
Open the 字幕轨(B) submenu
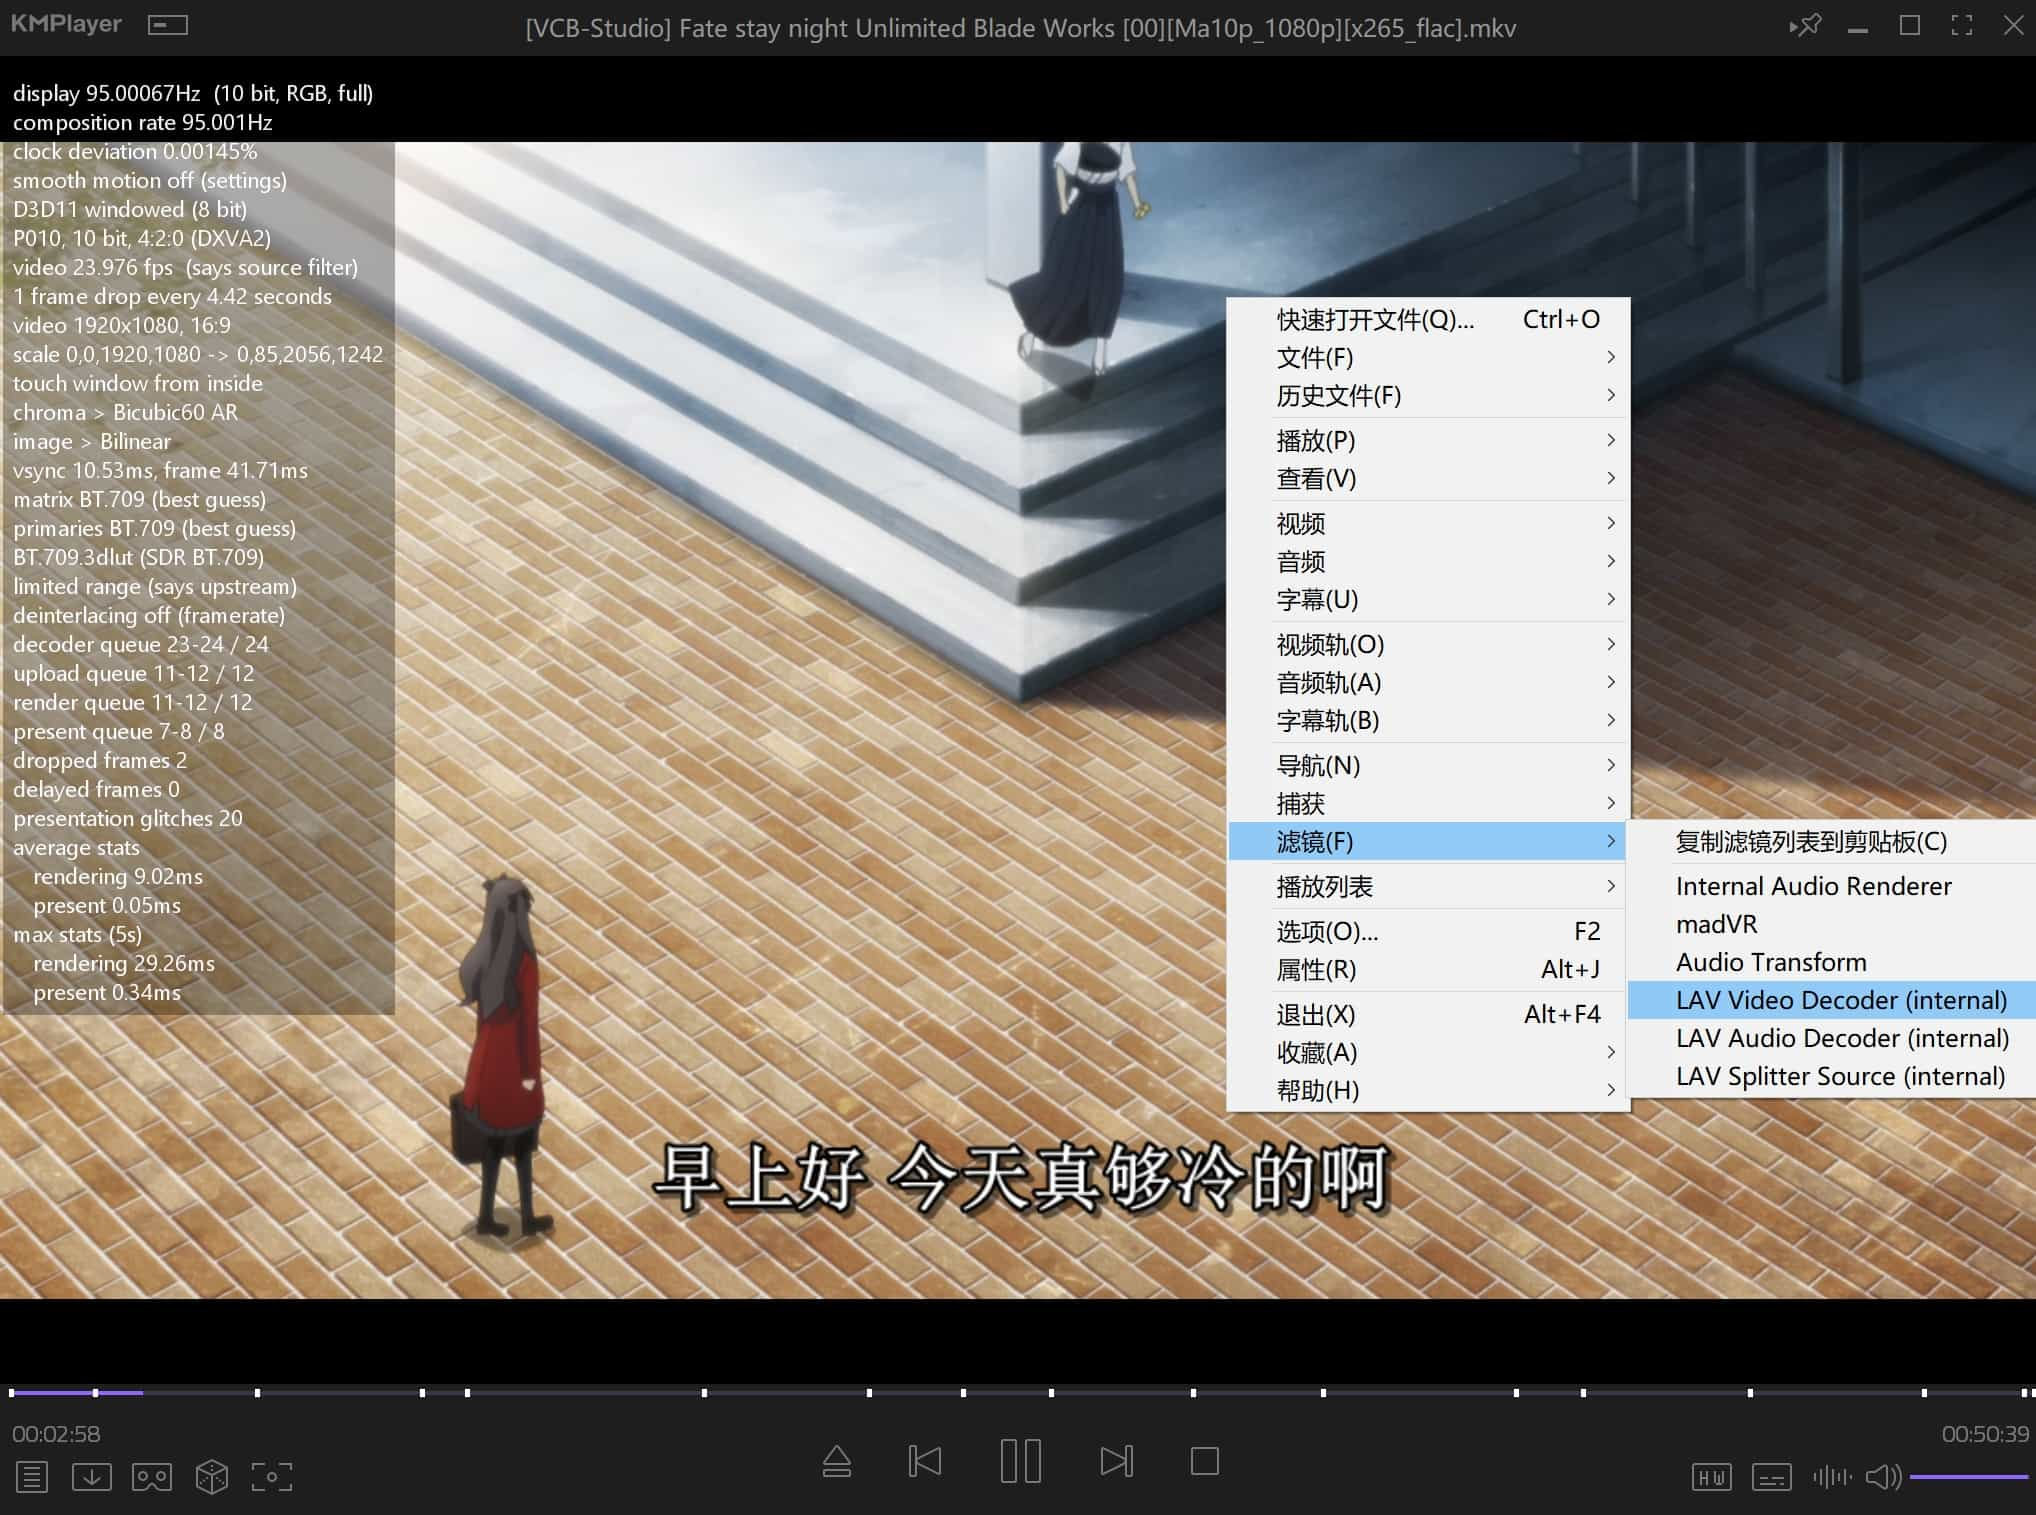point(1429,720)
